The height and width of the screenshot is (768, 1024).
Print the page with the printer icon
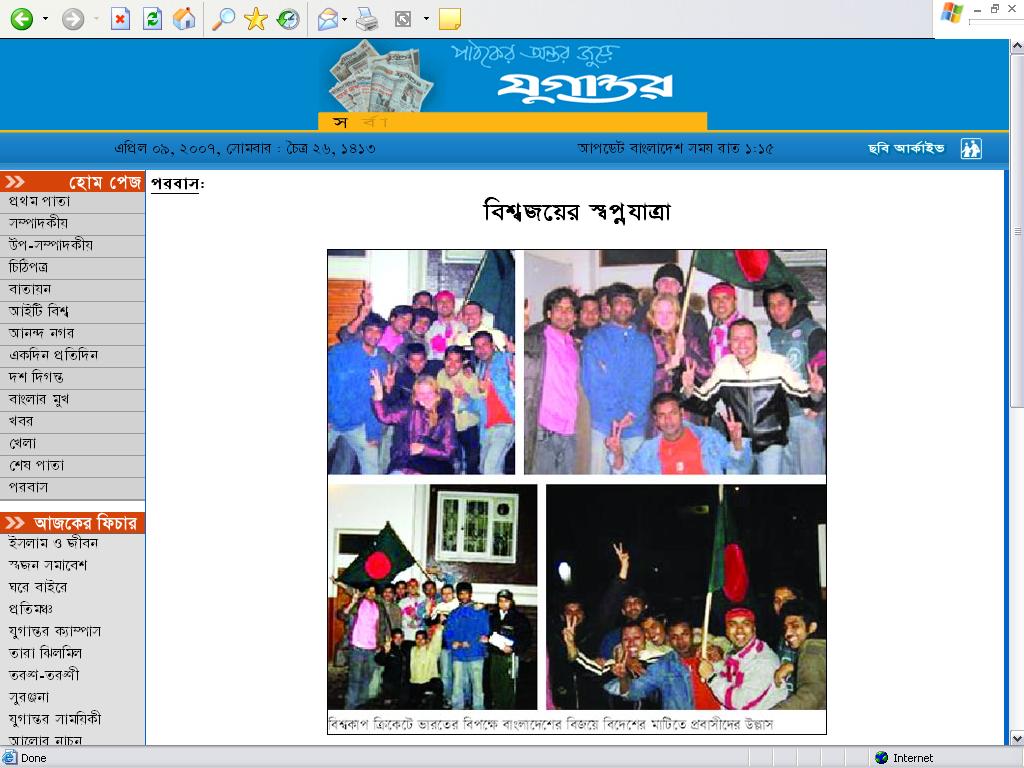[x=367, y=20]
